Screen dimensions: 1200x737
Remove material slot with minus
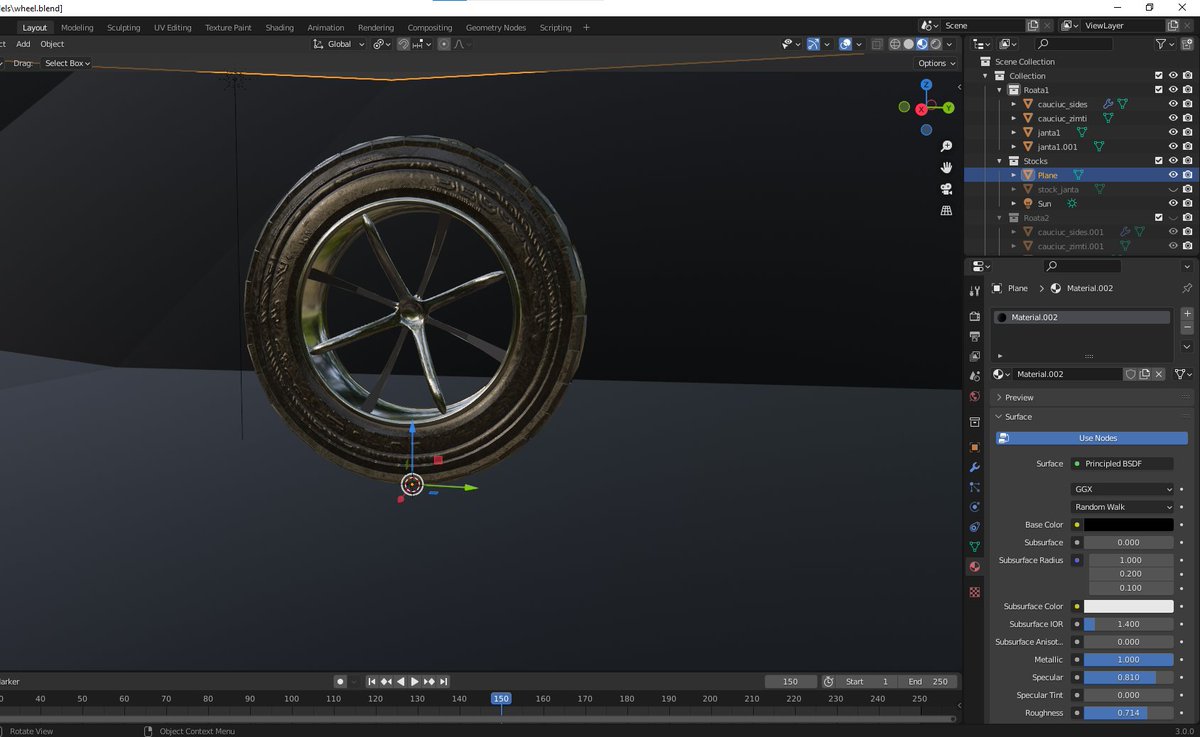coord(1187,328)
